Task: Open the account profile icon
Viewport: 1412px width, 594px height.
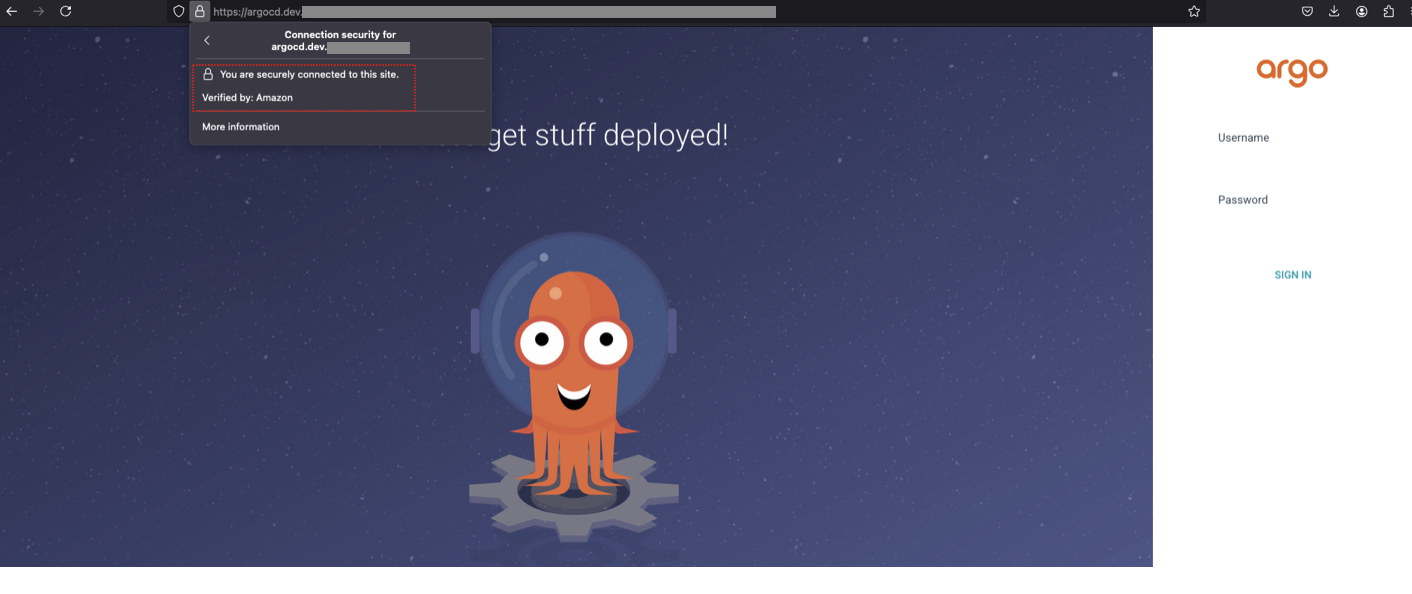Action: click(1362, 11)
